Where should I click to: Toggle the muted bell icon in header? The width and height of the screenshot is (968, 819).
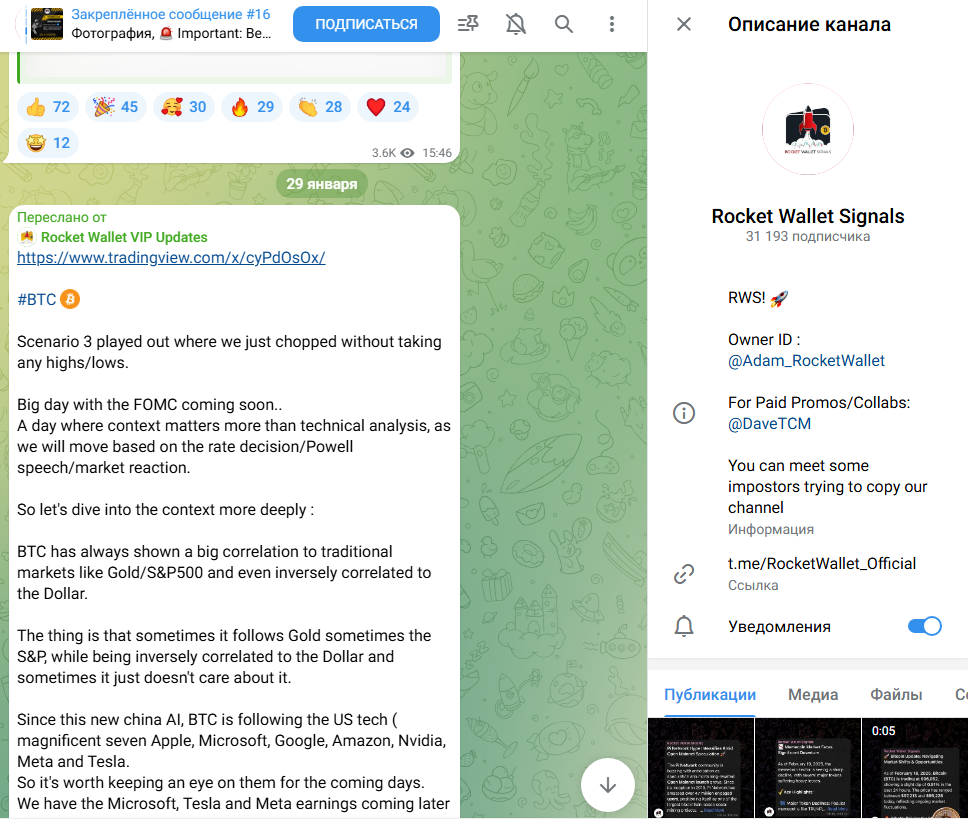tap(515, 24)
